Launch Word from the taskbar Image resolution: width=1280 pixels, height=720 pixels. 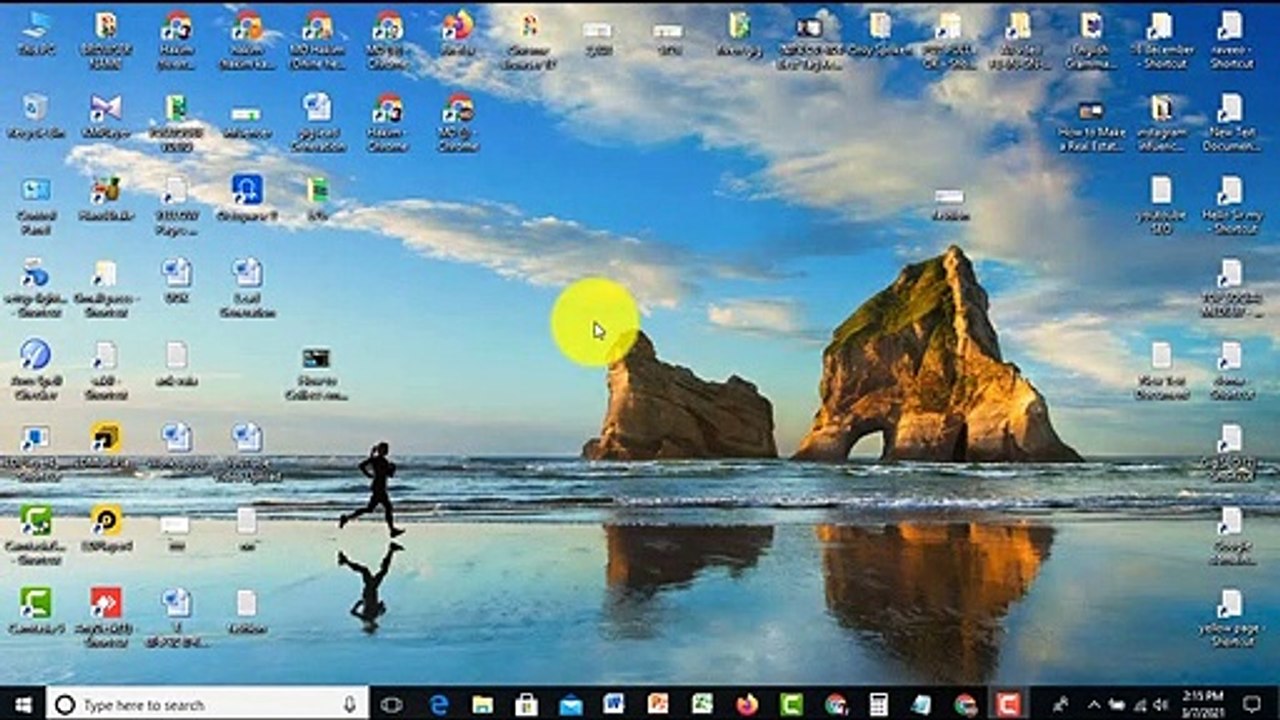[x=614, y=704]
